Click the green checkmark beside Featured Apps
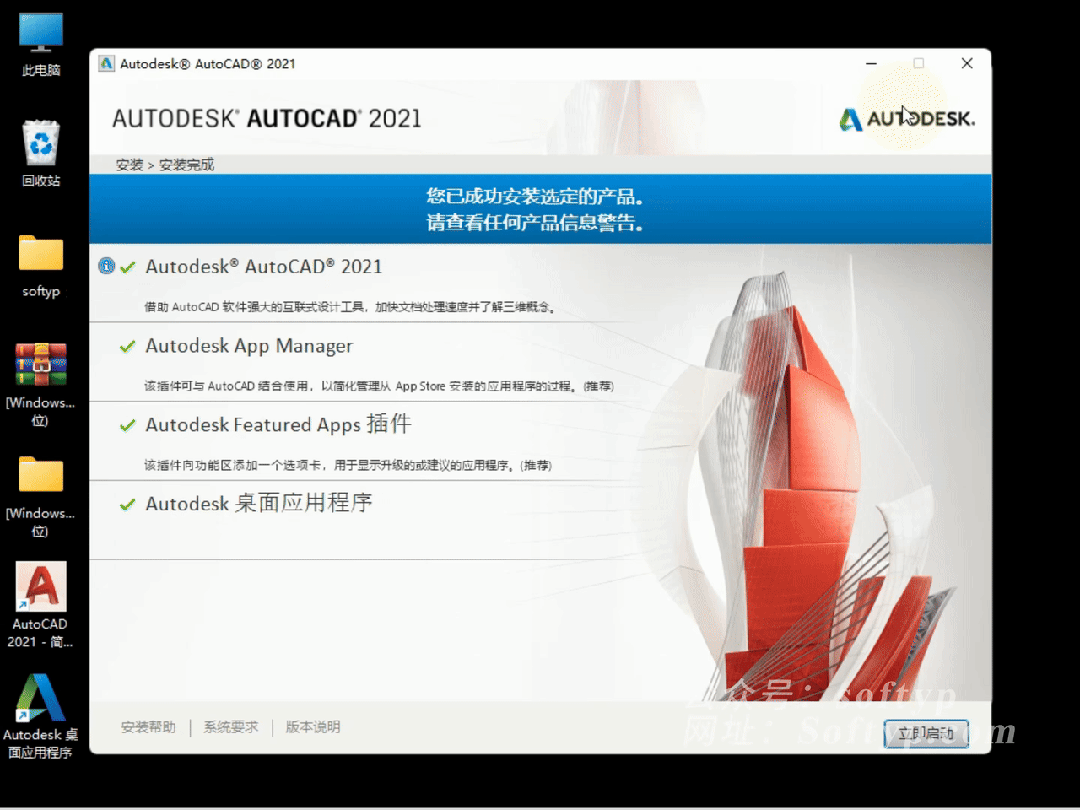Viewport: 1080px width, 810px height. (x=127, y=426)
